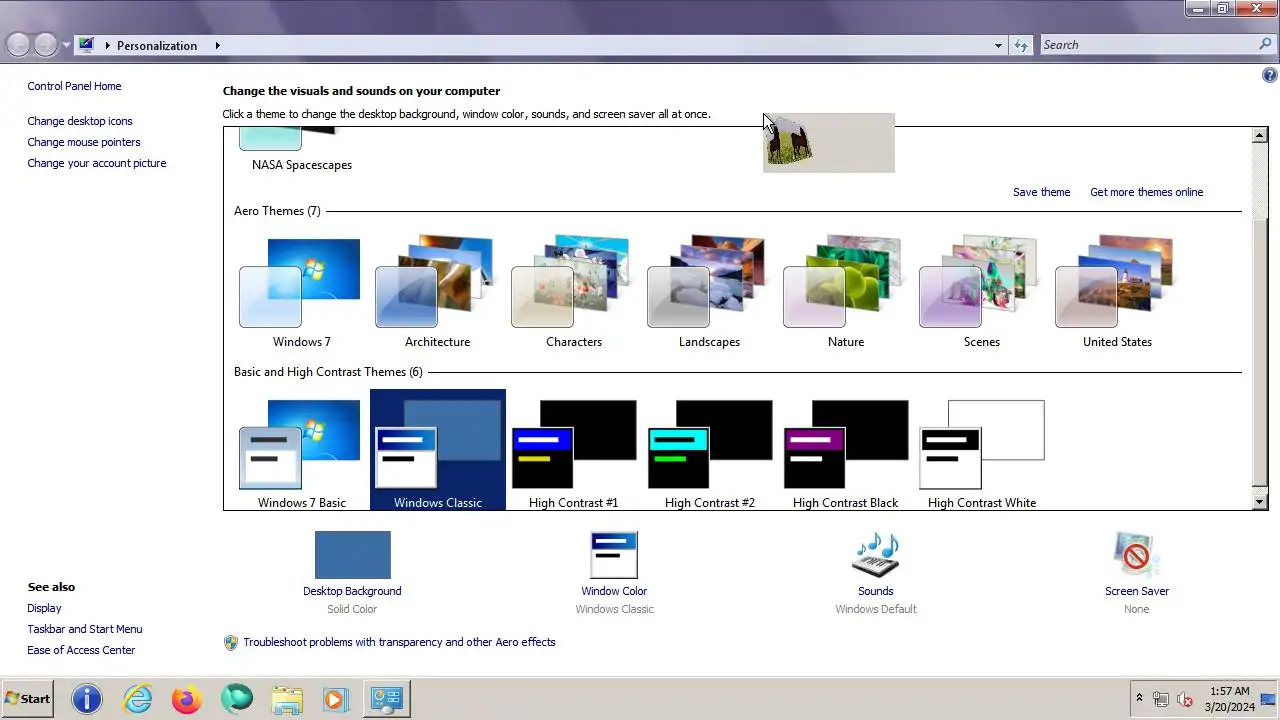Choose the Characters theme

point(573,292)
